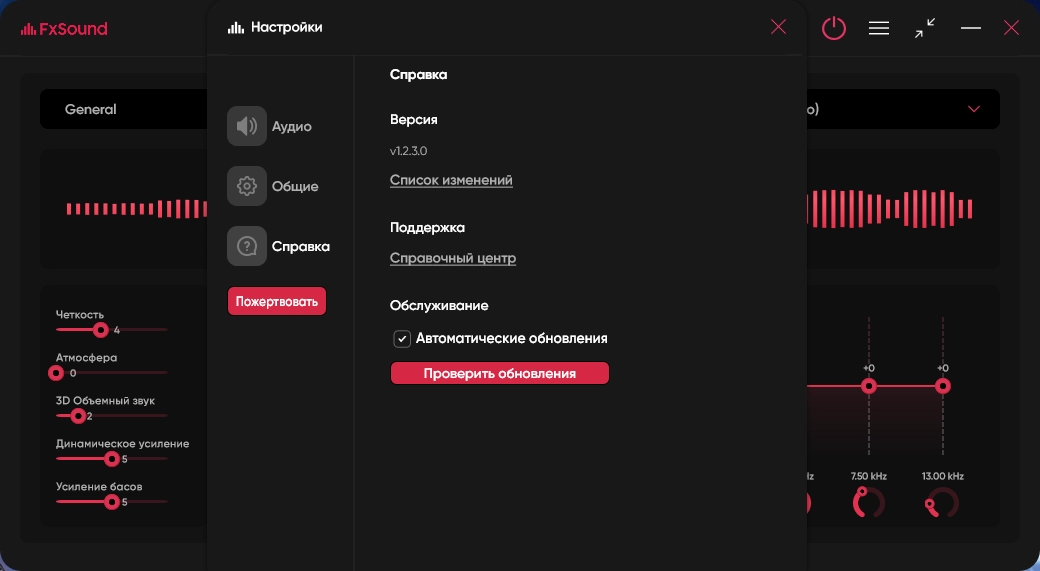Expand the output device dropdown chevron

pos(974,109)
